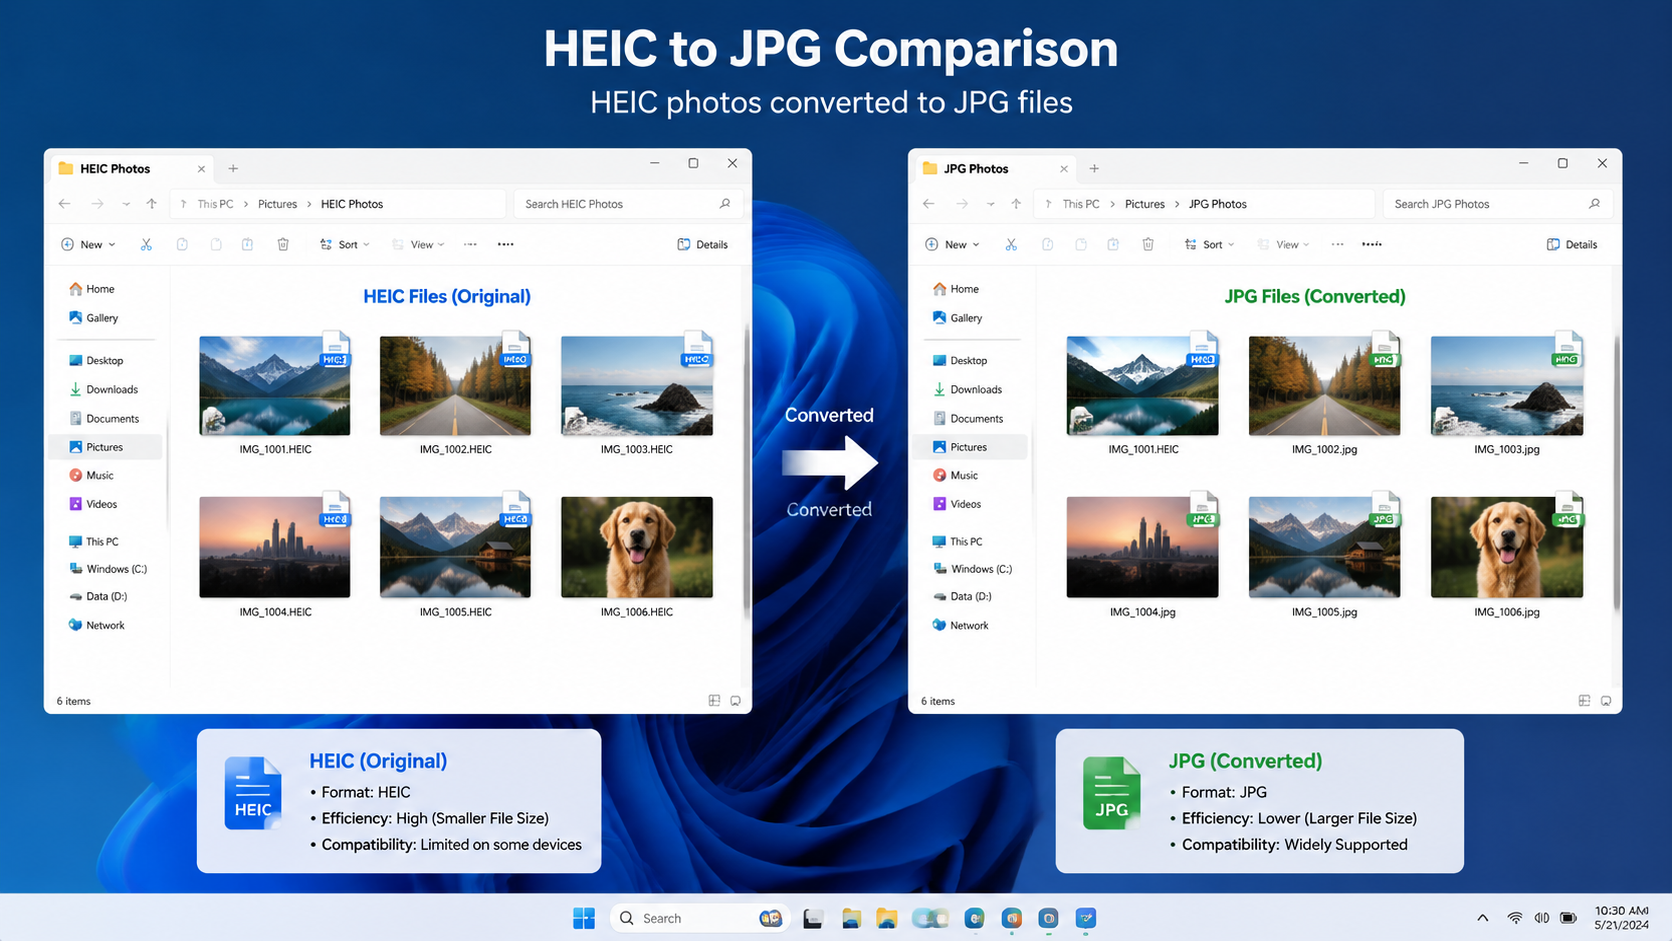Viewport: 1672px width, 941px height.
Task: Click Search HEIC Photos field
Action: pyautogui.click(x=627, y=204)
